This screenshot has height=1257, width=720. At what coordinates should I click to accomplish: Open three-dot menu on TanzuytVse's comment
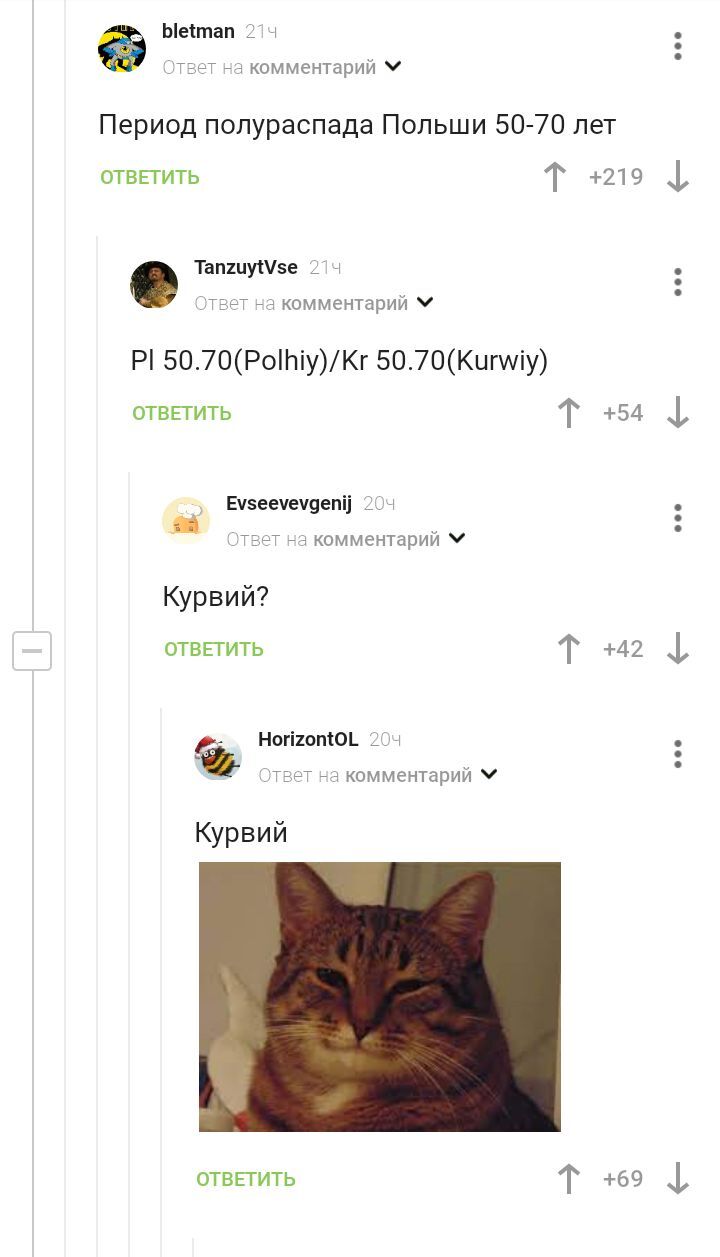[x=678, y=282]
